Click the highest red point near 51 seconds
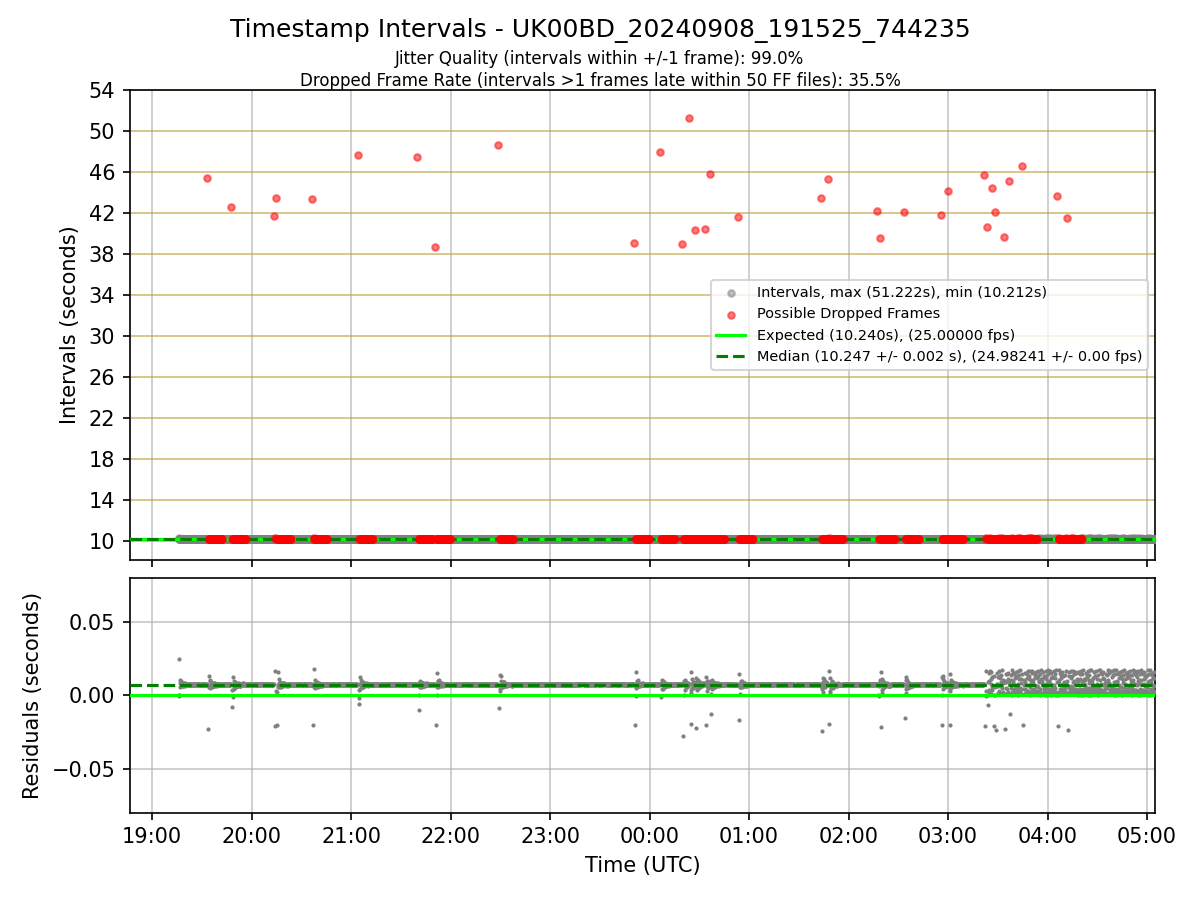The width and height of the screenshot is (1200, 900). tap(689, 118)
